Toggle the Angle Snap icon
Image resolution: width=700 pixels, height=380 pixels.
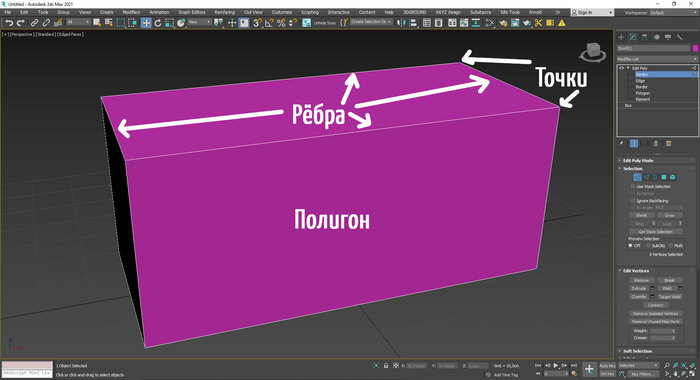[x=269, y=23]
